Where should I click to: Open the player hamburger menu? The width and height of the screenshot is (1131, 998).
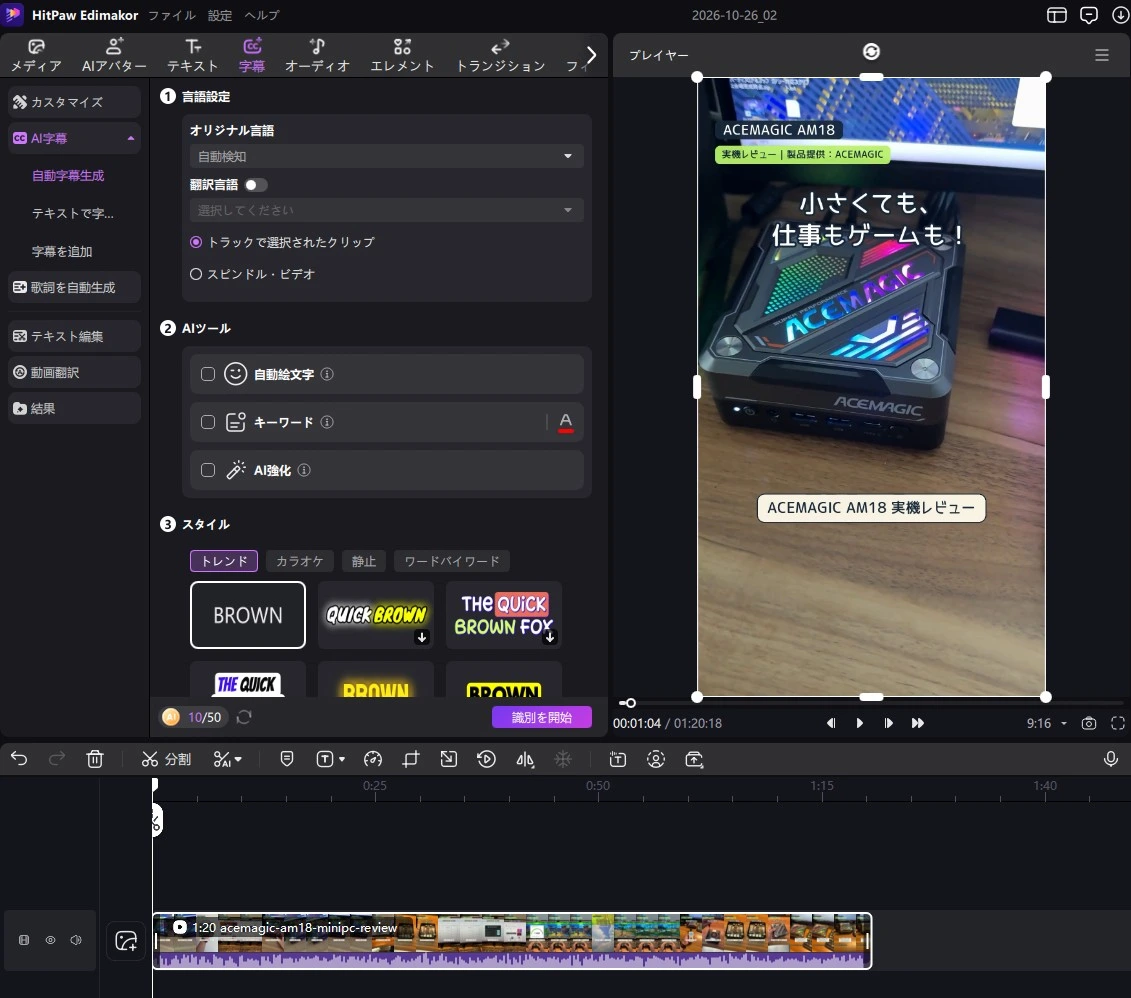click(1101, 55)
